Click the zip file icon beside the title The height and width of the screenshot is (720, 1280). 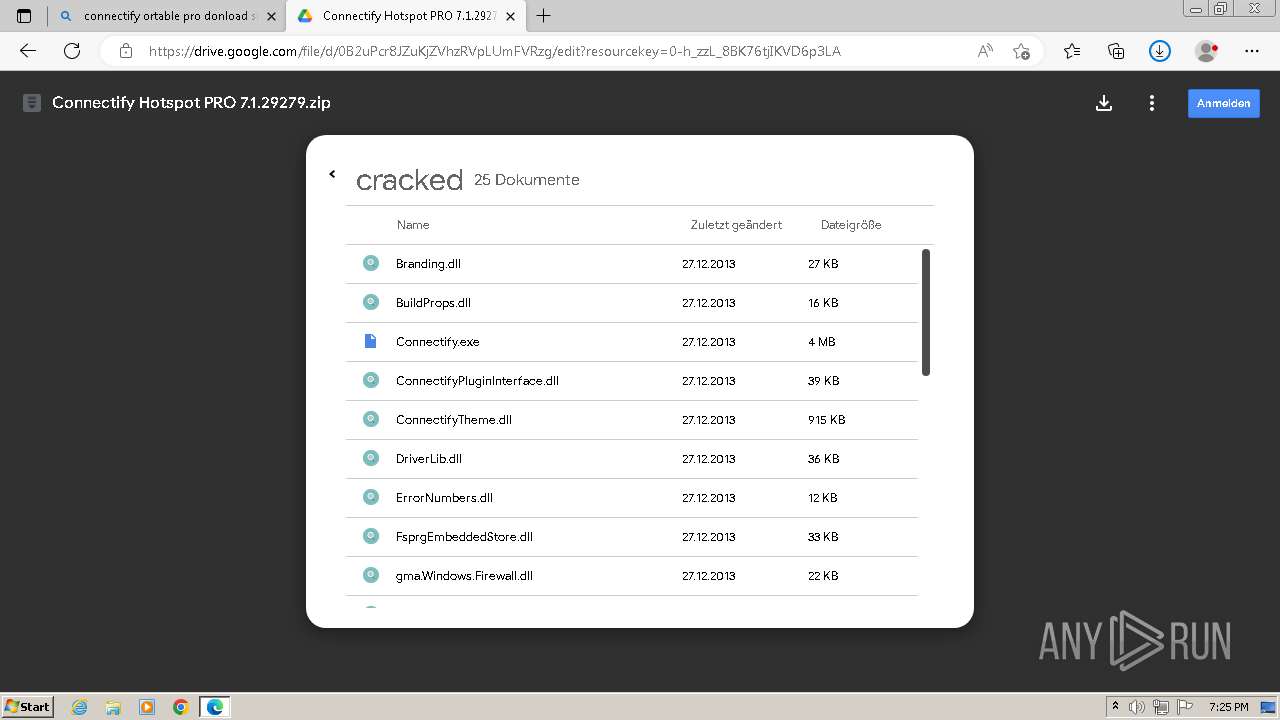[x=32, y=103]
